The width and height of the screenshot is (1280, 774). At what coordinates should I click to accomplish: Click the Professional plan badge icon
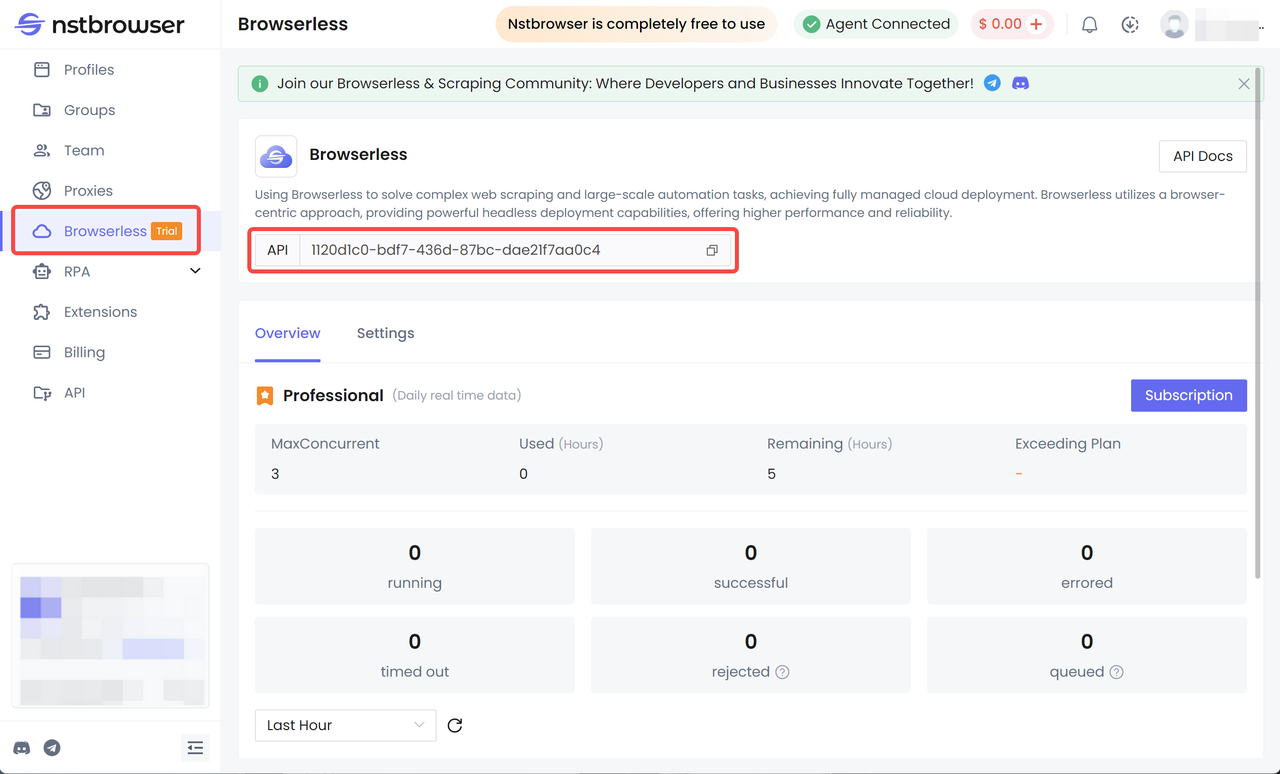pos(265,396)
